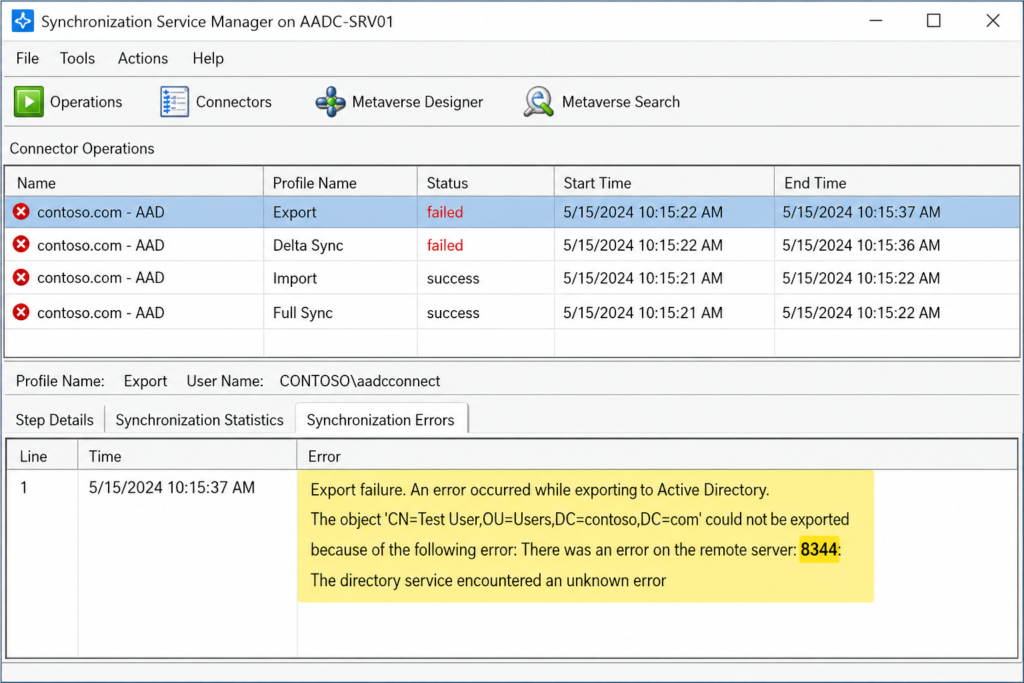
Task: Open the Connectors icon
Action: click(x=174, y=102)
